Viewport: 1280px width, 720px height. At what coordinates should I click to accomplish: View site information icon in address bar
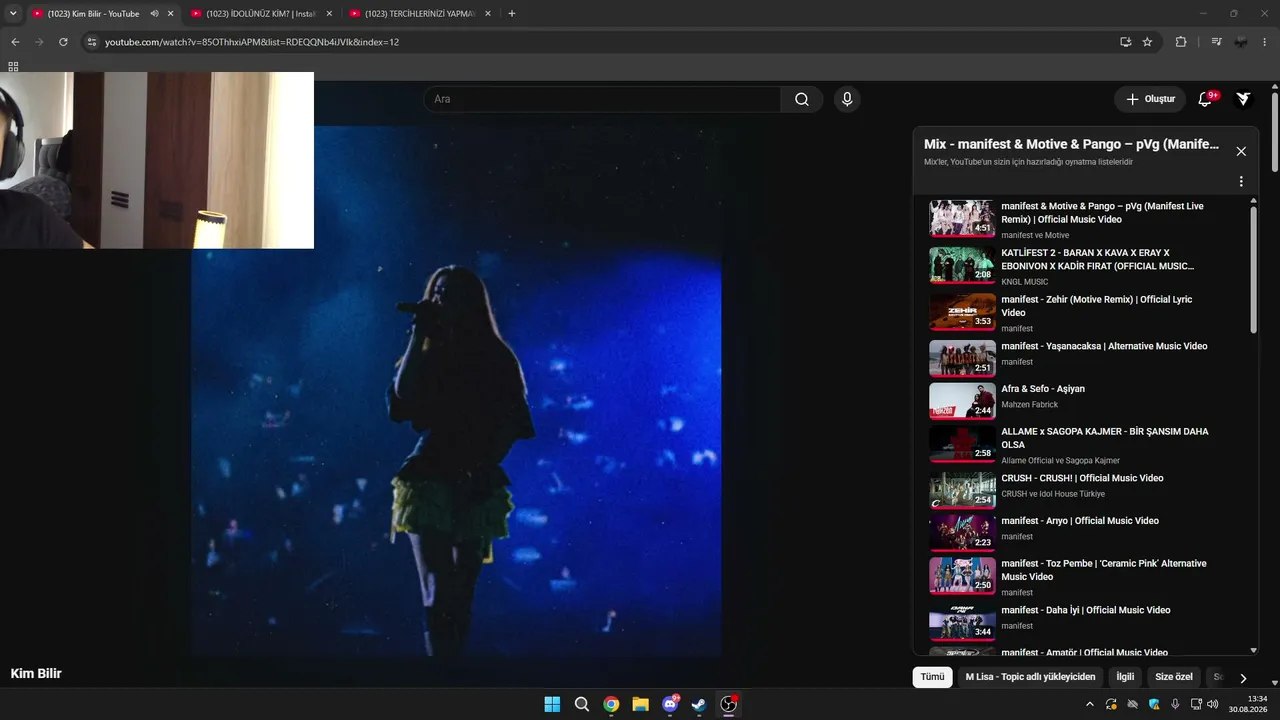pyautogui.click(x=91, y=42)
